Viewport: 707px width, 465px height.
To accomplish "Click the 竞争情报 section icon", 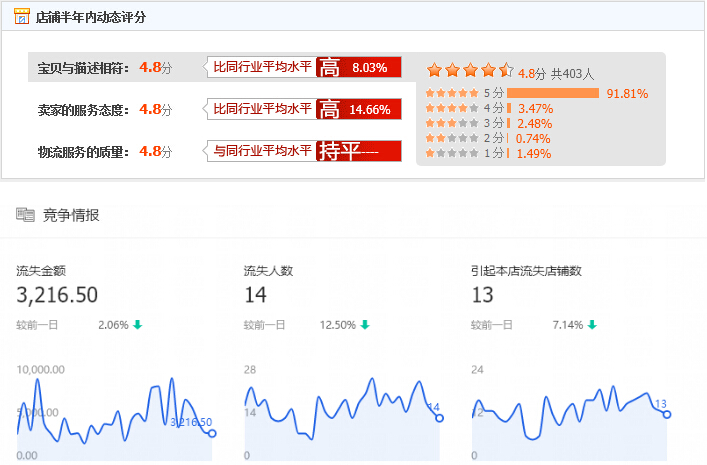I will coord(25,214).
